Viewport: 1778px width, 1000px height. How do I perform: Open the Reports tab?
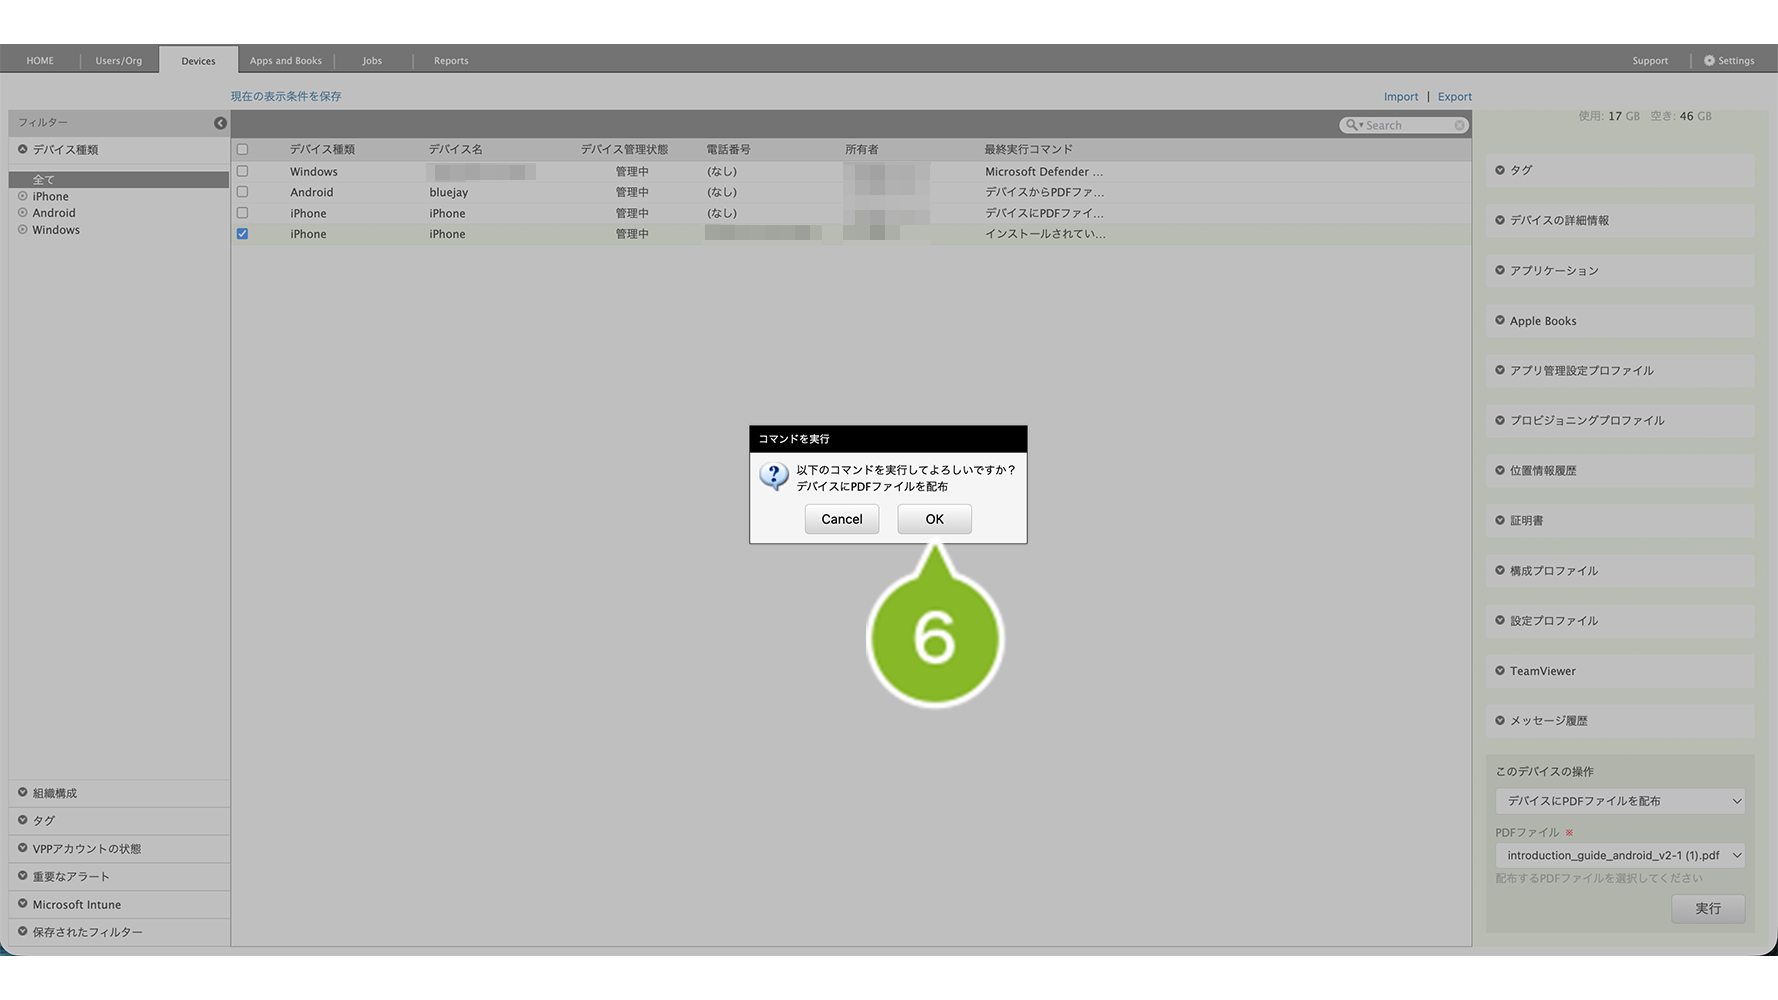tap(451, 61)
